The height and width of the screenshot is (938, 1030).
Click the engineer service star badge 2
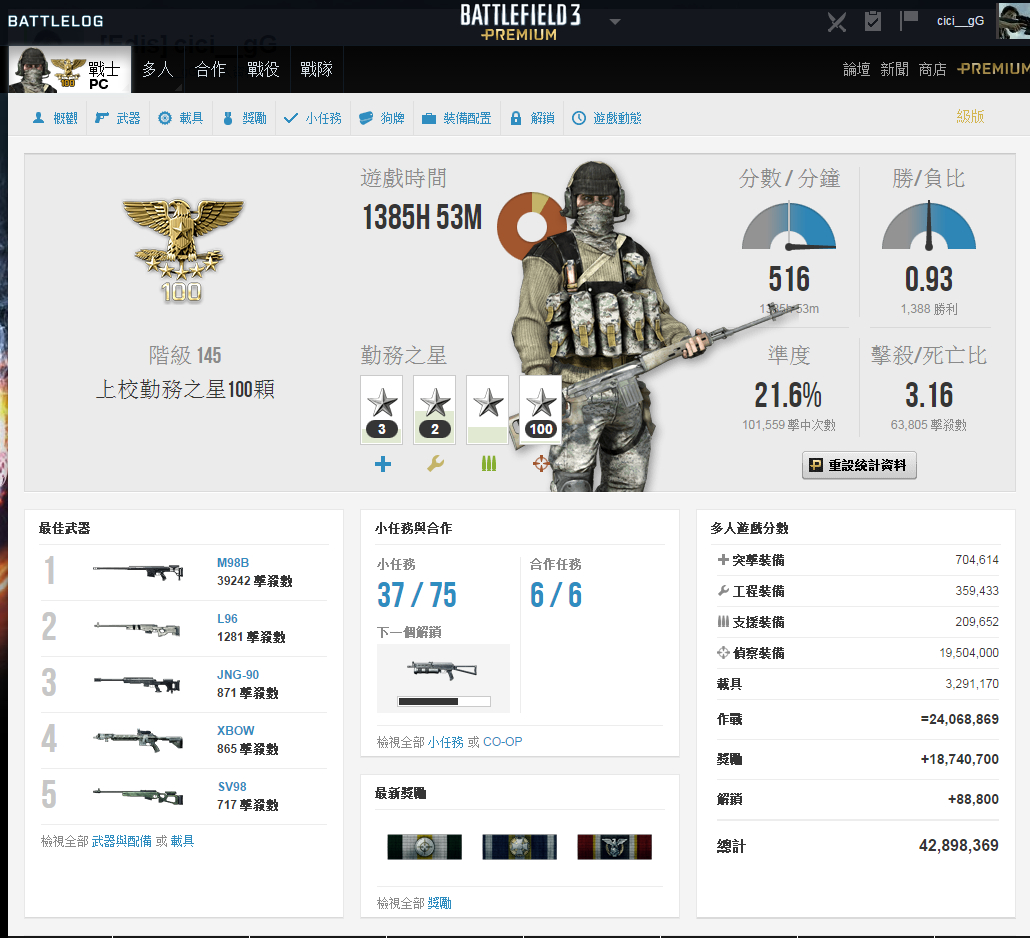click(434, 410)
